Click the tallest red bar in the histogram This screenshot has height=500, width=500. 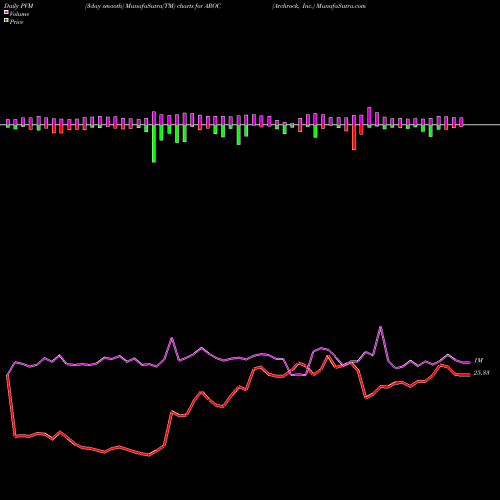(354, 137)
